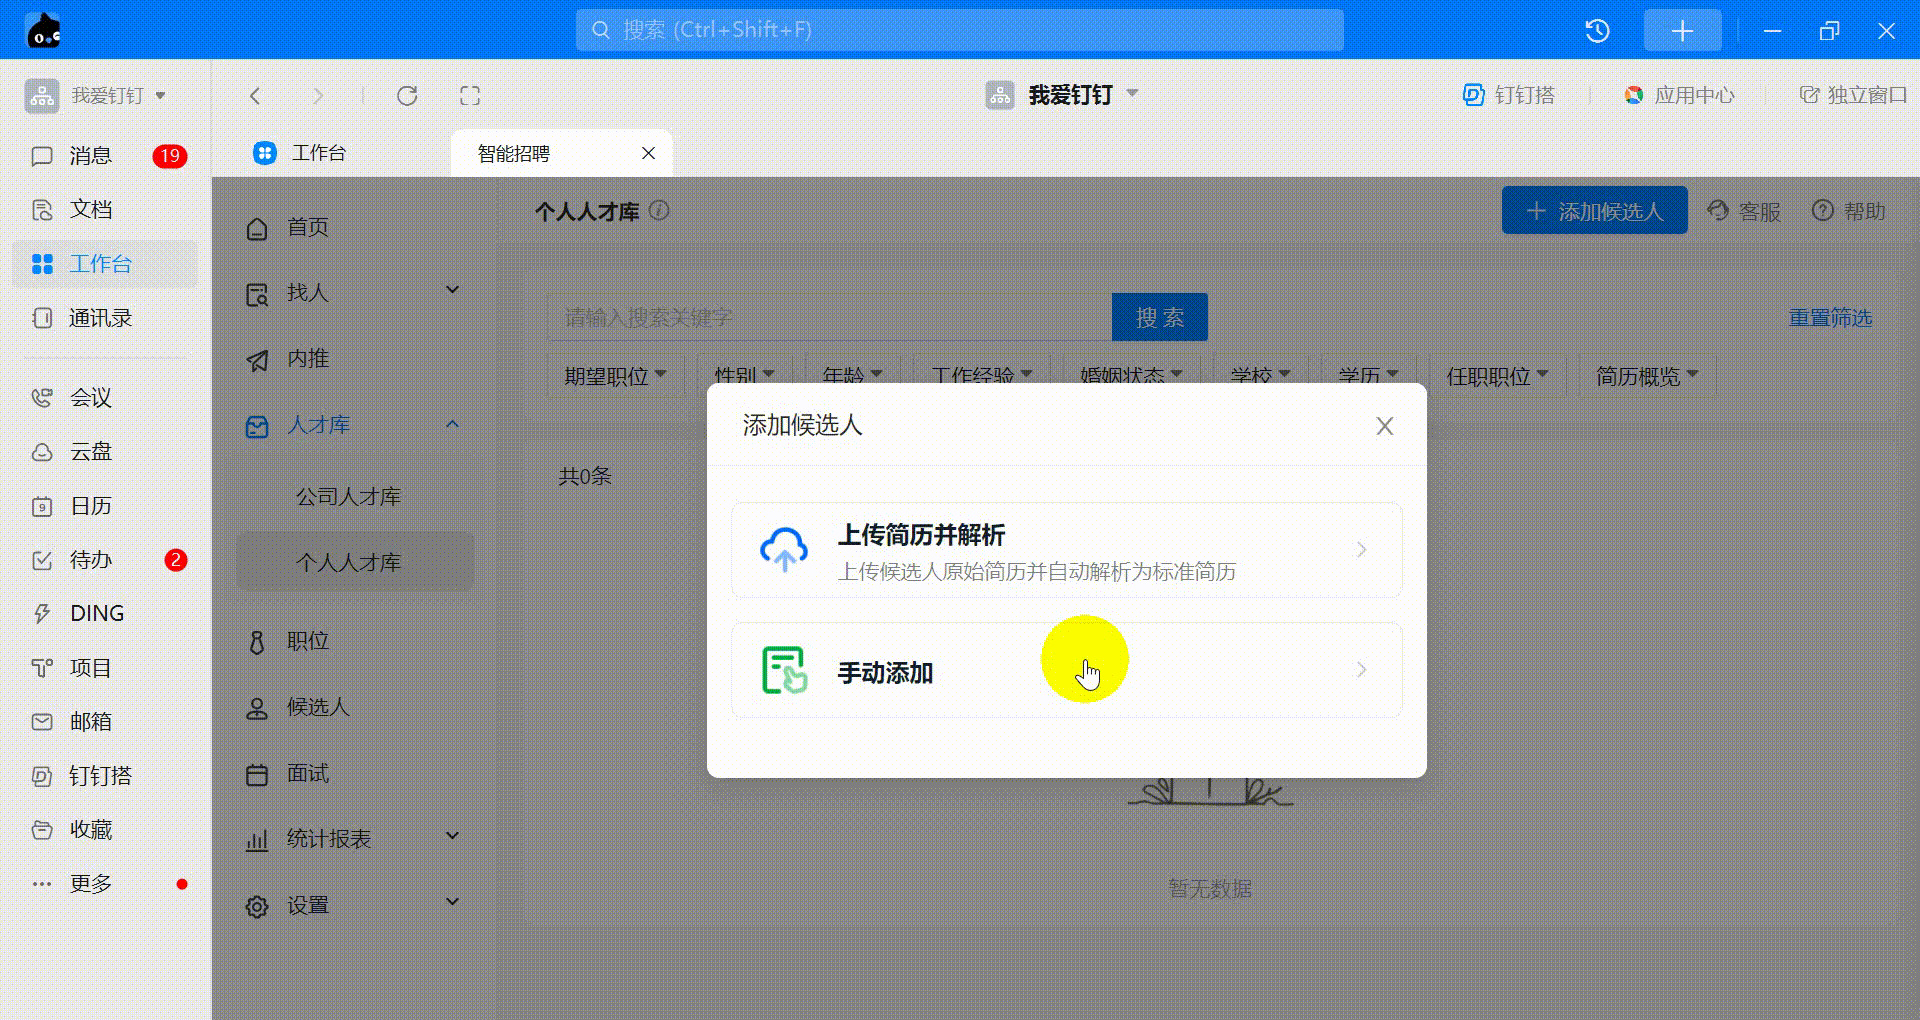Viewport: 1920px width, 1020px height.
Task: Open 应用中心 app center
Action: (1680, 96)
